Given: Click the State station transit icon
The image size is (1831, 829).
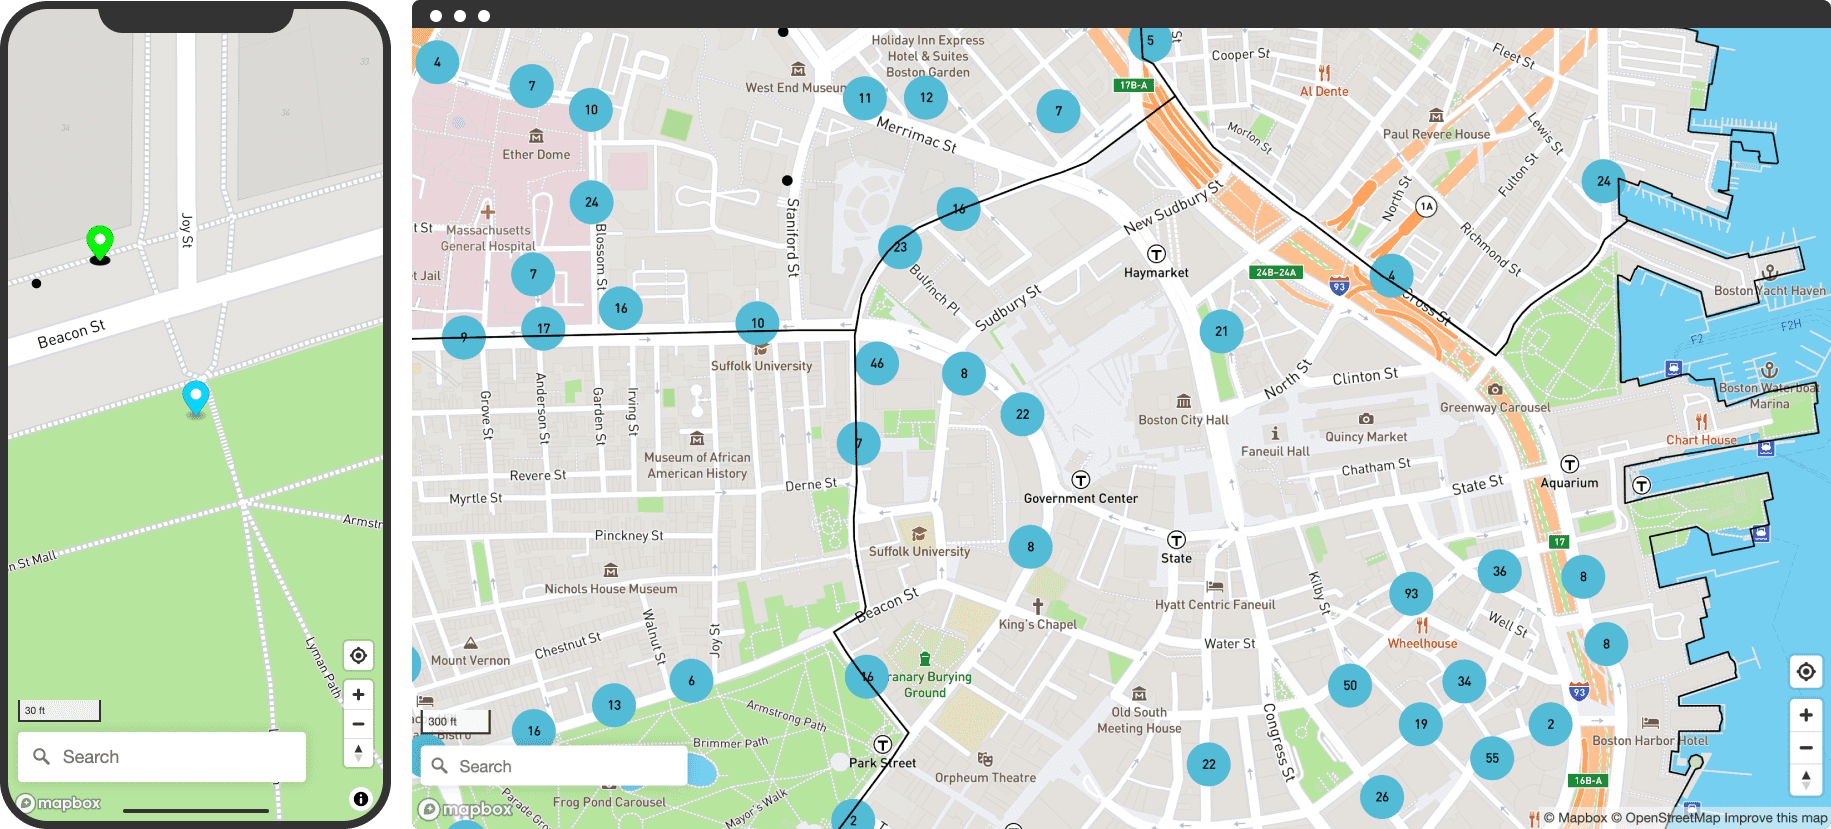Looking at the screenshot, I should 1177,540.
